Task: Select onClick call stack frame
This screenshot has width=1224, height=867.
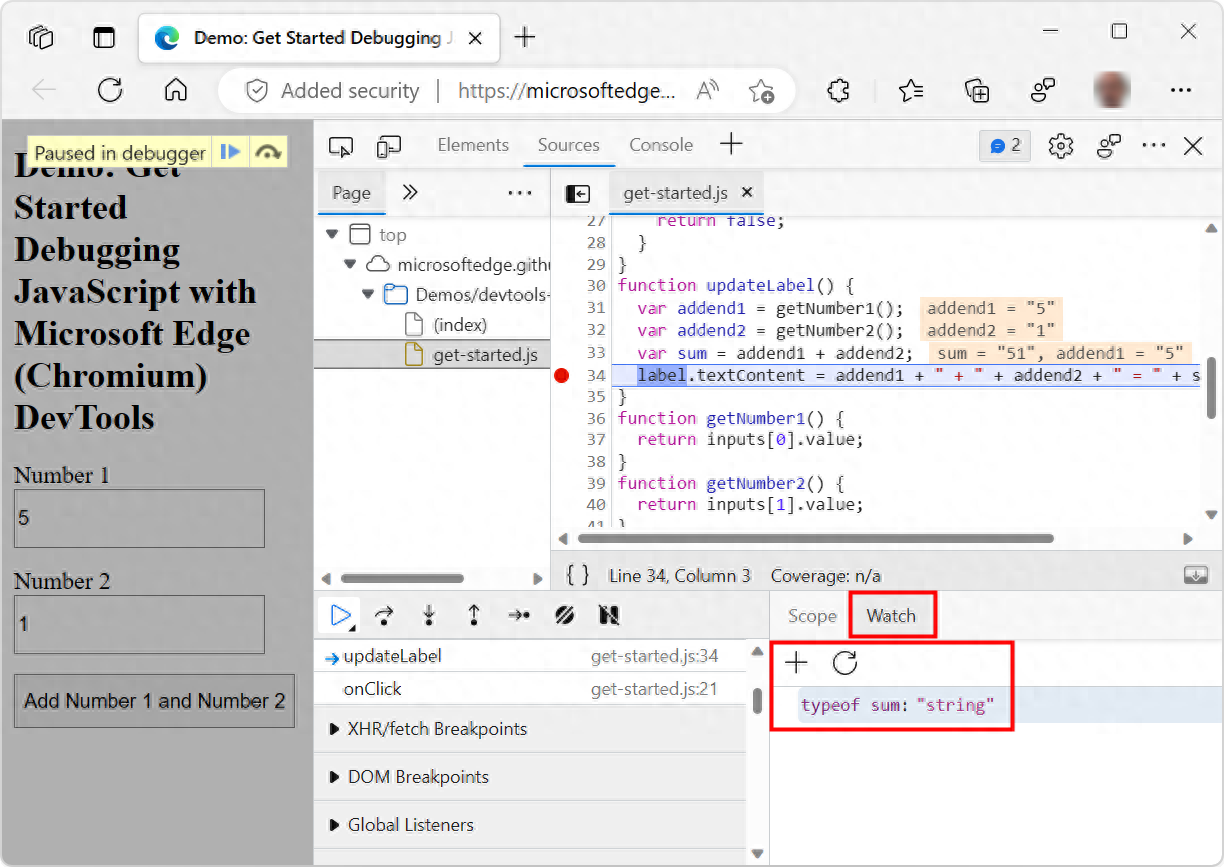Action: coord(531,689)
